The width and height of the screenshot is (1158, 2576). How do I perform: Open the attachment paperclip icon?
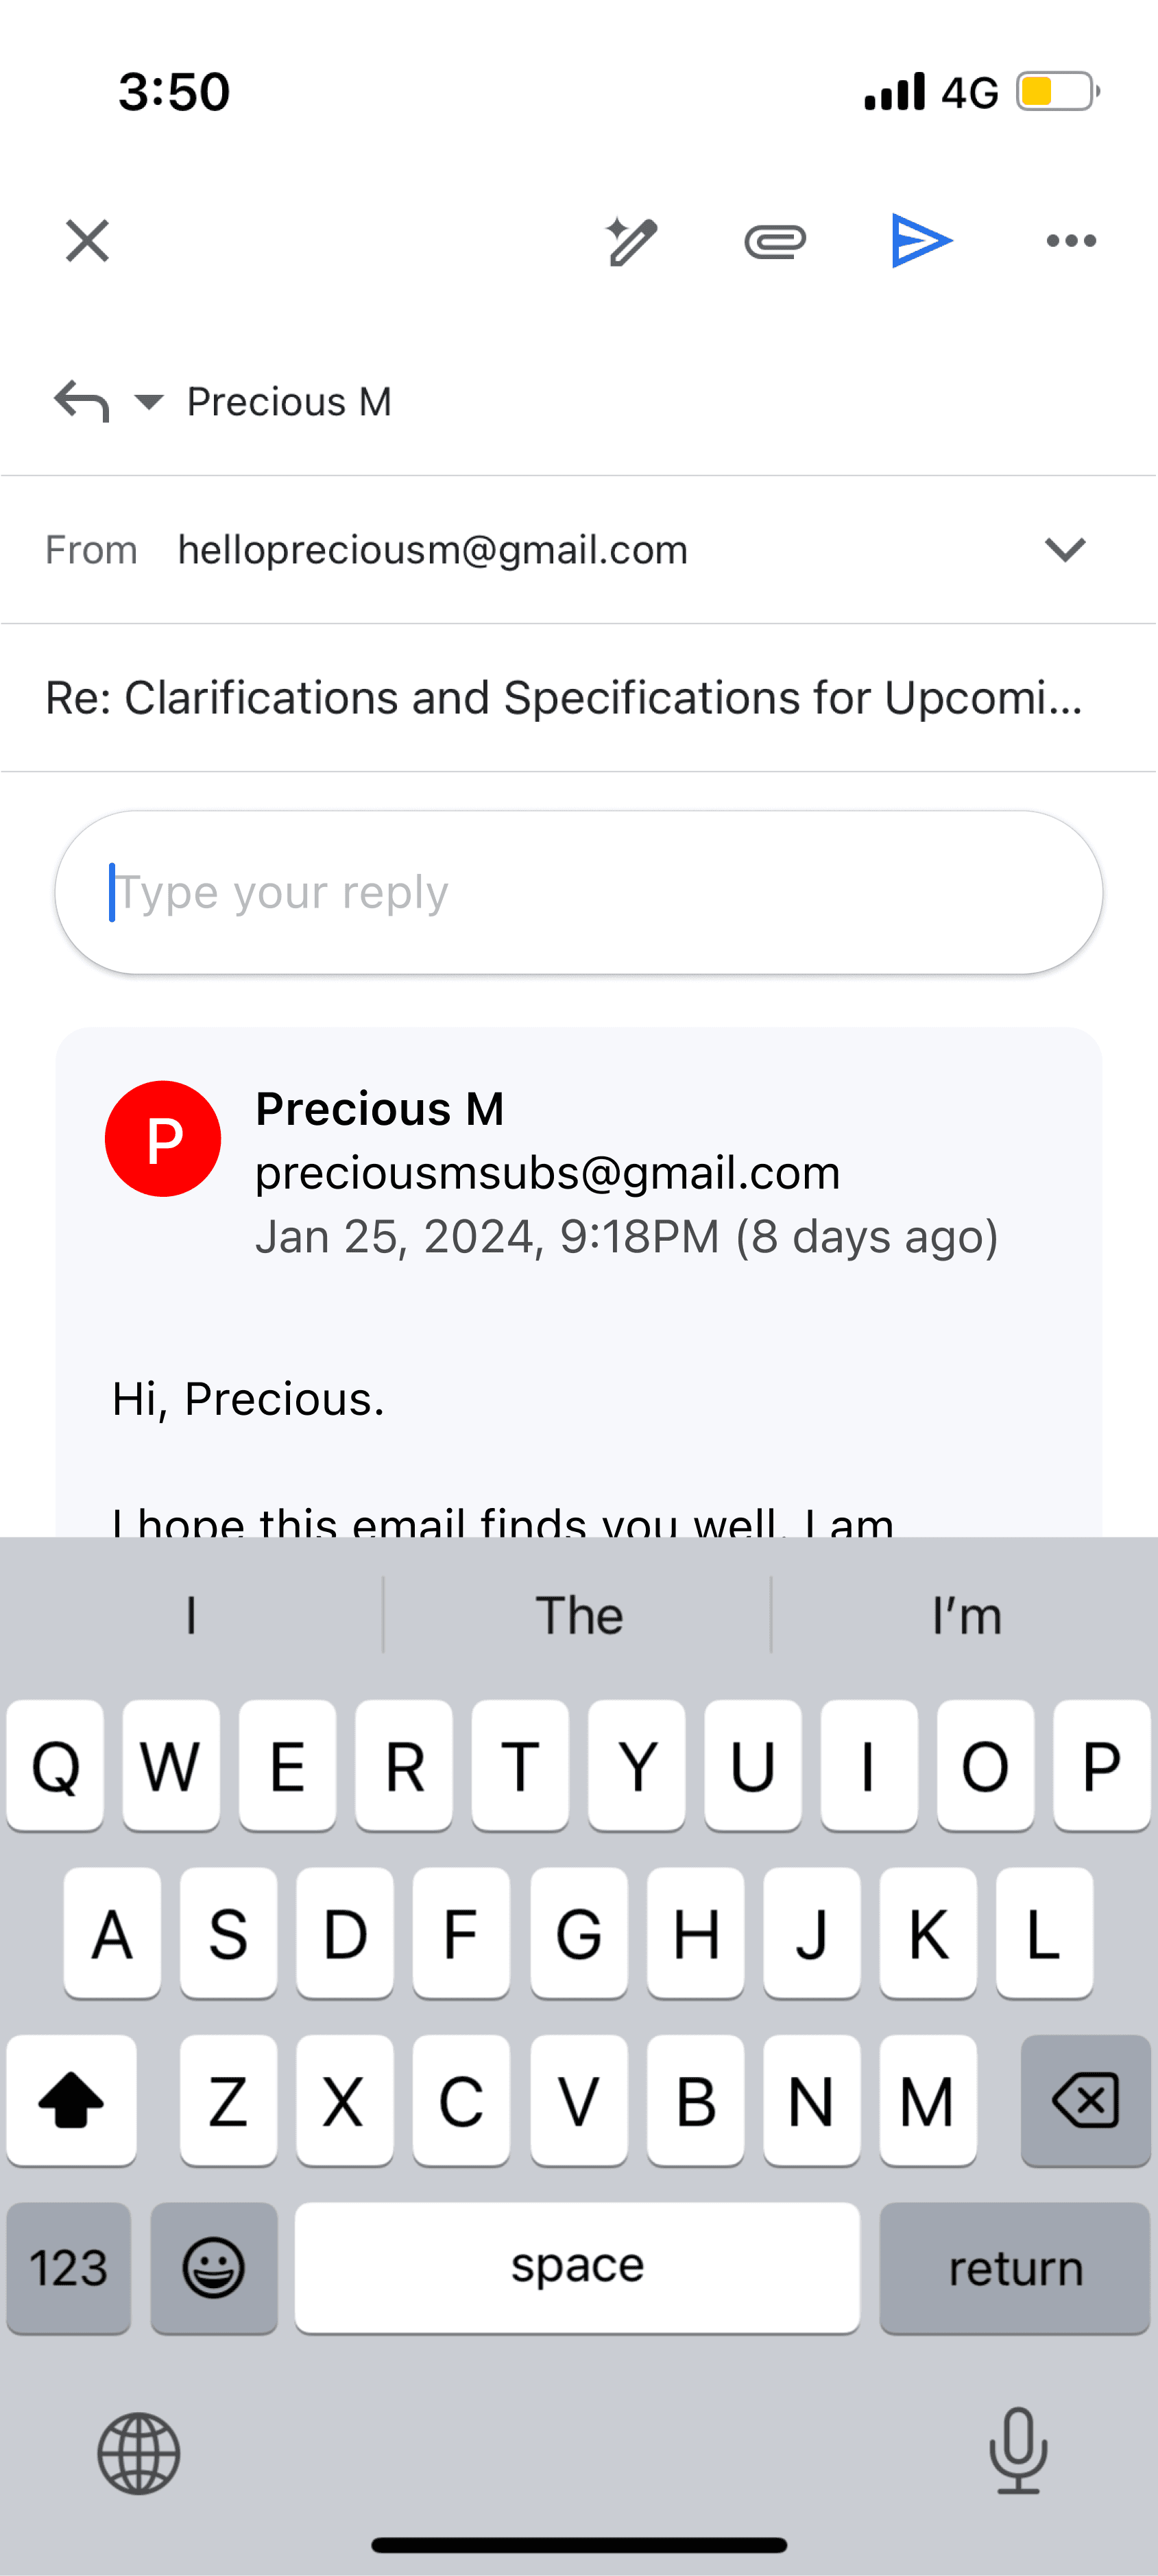775,242
